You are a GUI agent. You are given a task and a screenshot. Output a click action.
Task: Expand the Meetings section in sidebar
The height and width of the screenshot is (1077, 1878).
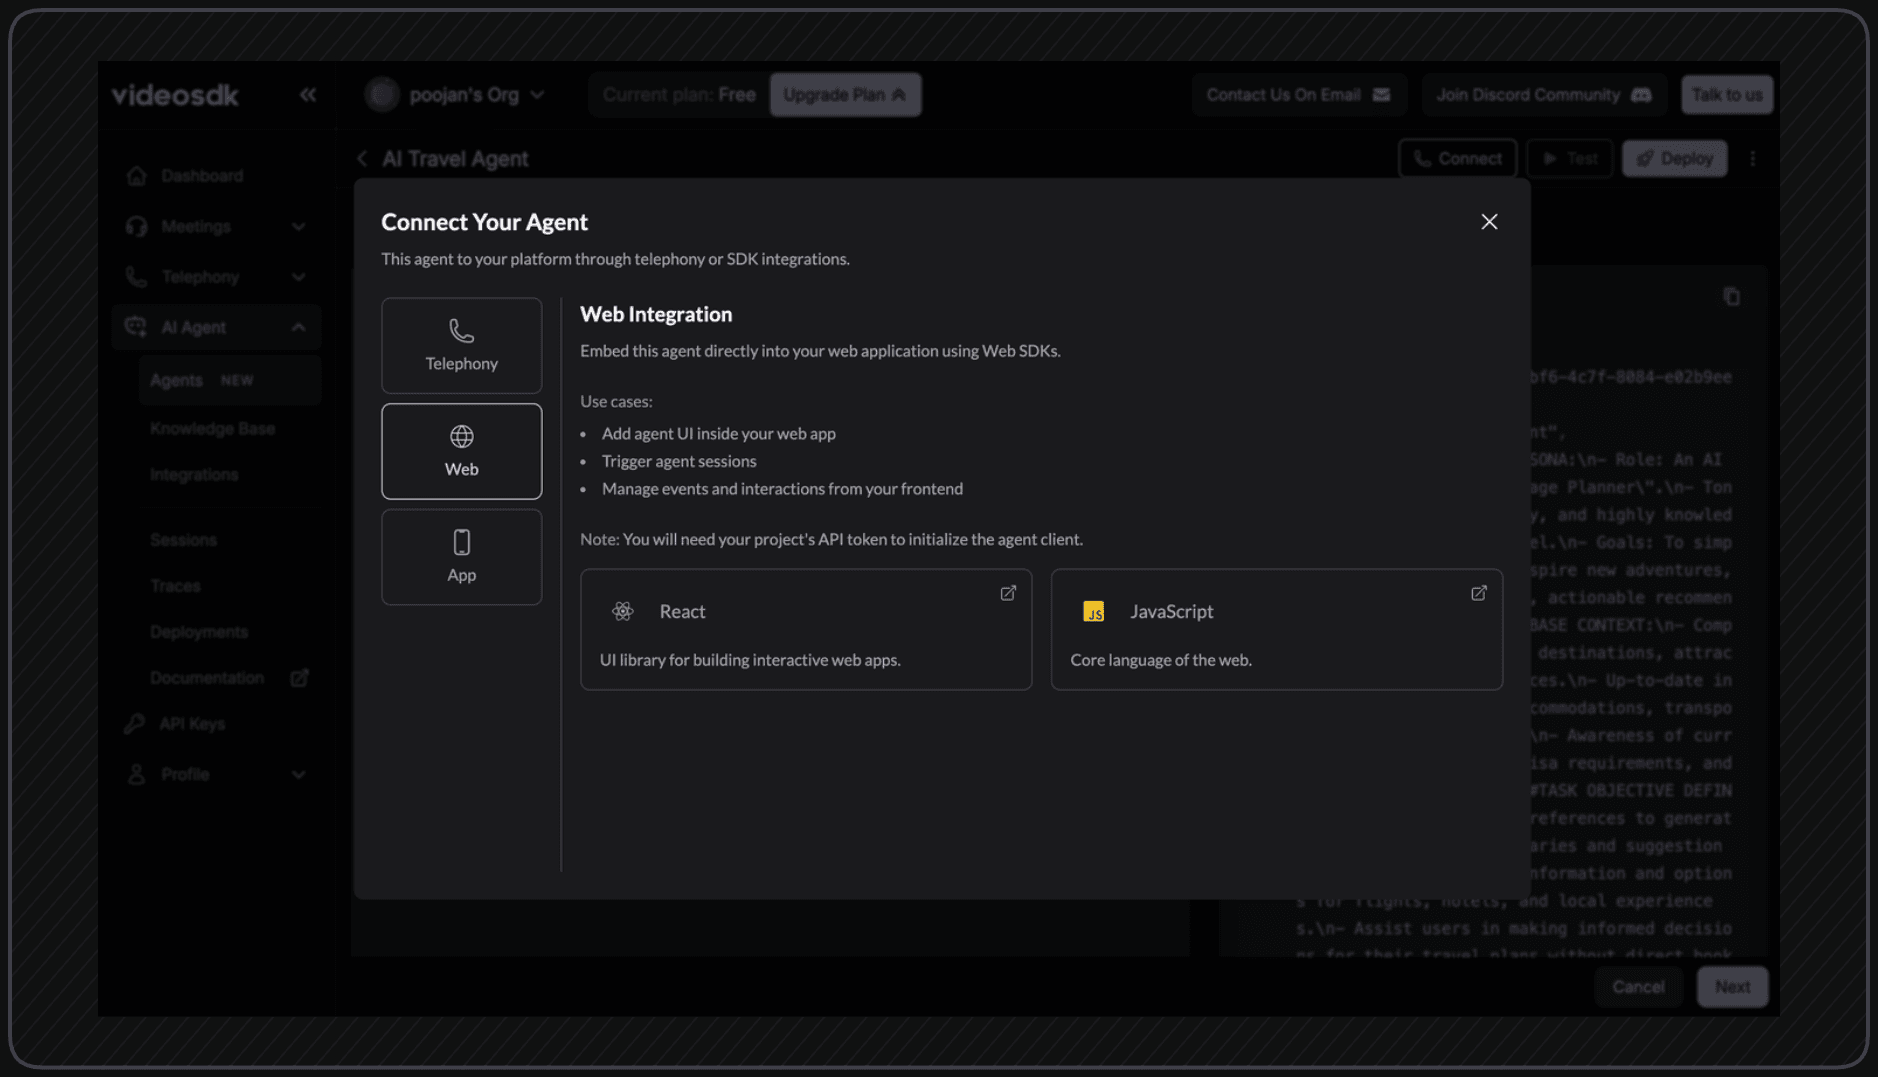(299, 226)
